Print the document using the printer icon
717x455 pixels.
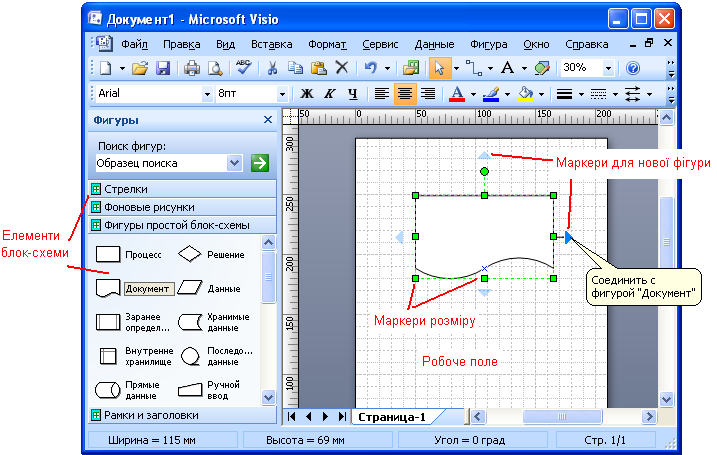192,69
